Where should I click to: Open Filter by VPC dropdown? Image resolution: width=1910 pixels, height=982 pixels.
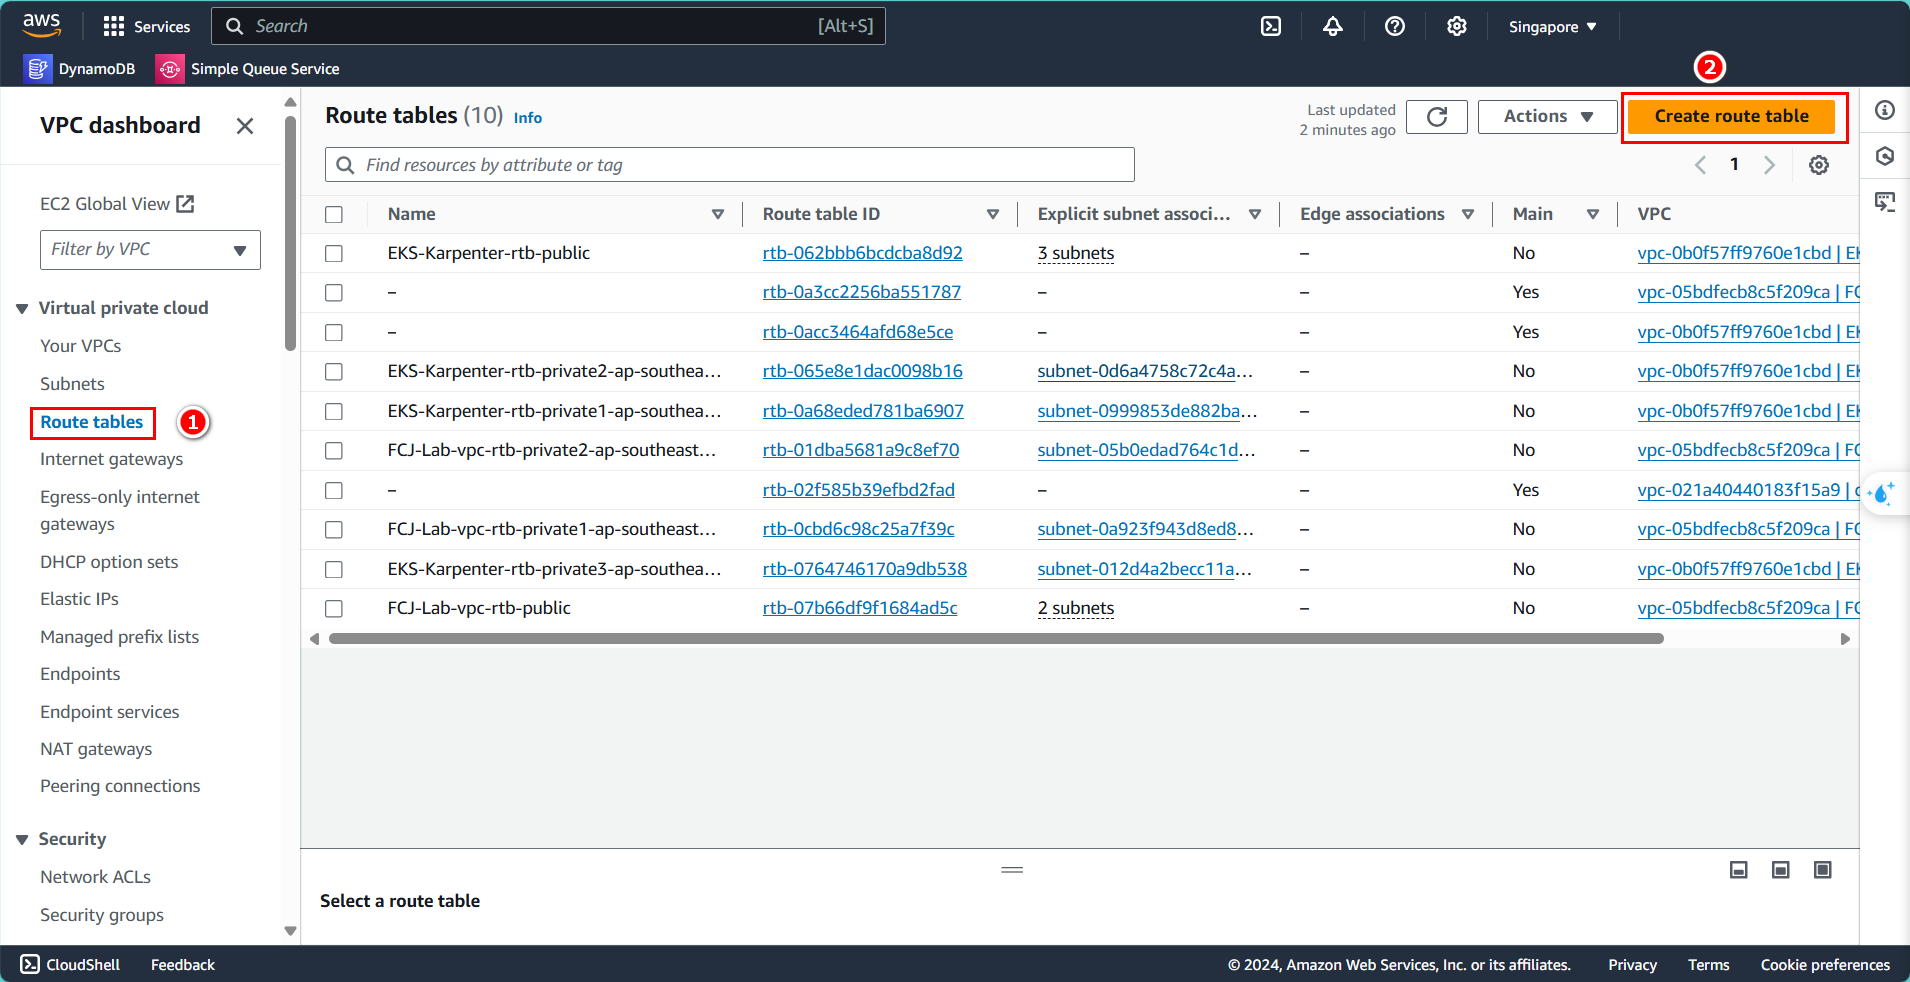[x=150, y=250]
